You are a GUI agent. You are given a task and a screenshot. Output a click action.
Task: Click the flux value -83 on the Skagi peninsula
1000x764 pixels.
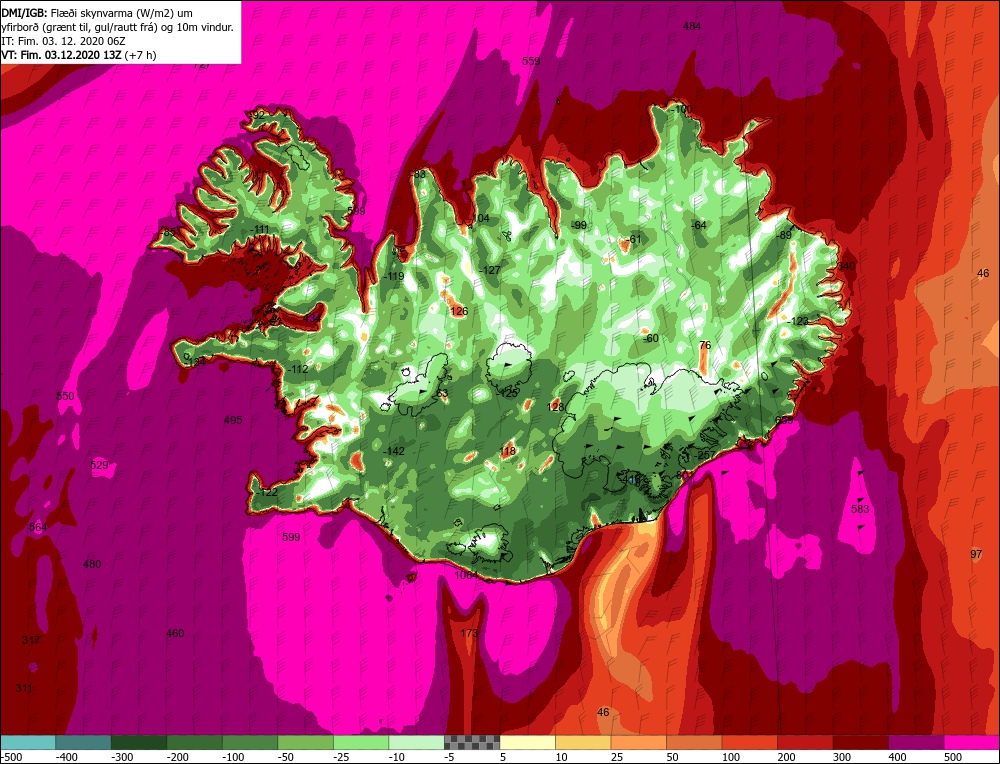click(418, 174)
